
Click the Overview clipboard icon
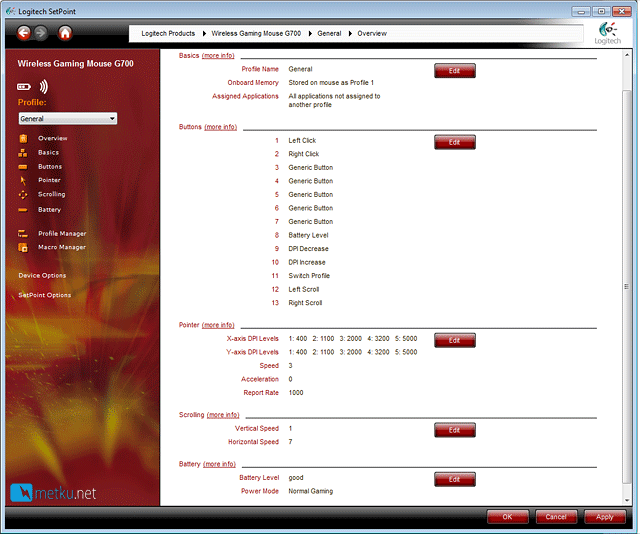pyautogui.click(x=23, y=138)
